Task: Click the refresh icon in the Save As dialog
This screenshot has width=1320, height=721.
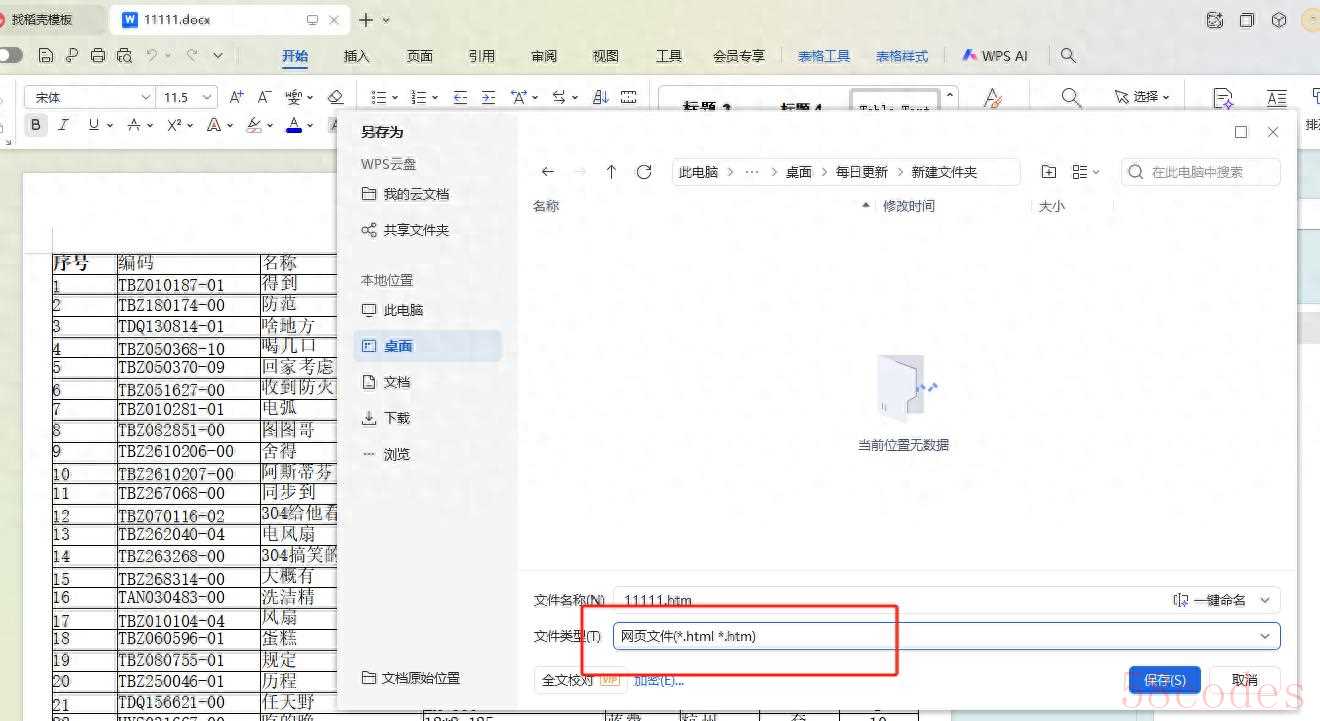Action: (644, 172)
